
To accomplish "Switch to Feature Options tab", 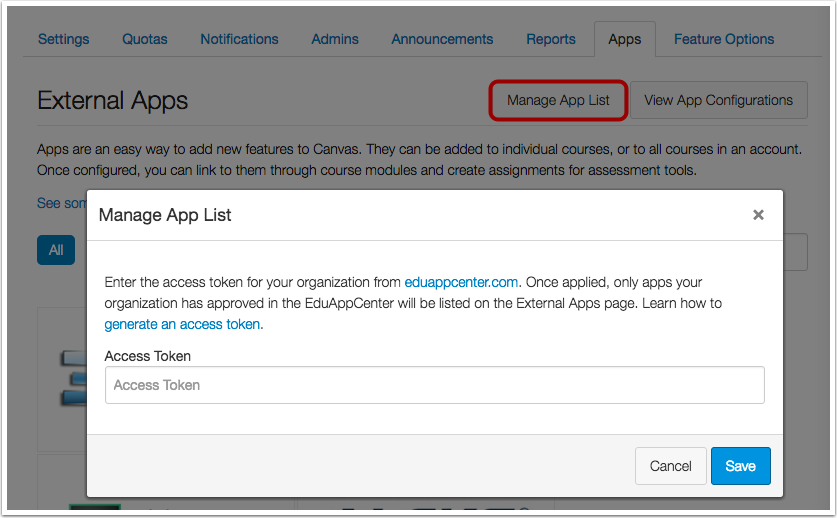I will click(724, 39).
